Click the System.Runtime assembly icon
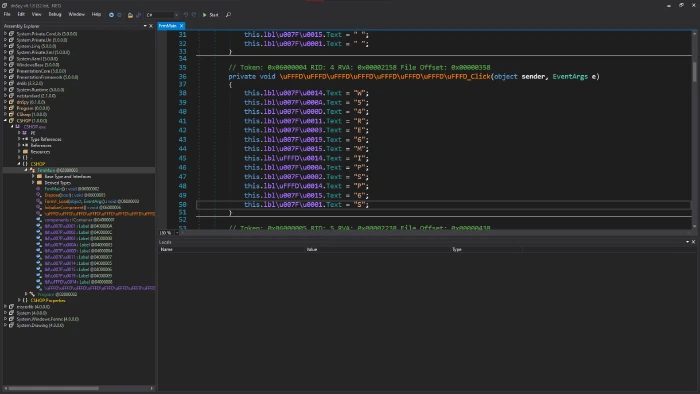 pos(12,89)
